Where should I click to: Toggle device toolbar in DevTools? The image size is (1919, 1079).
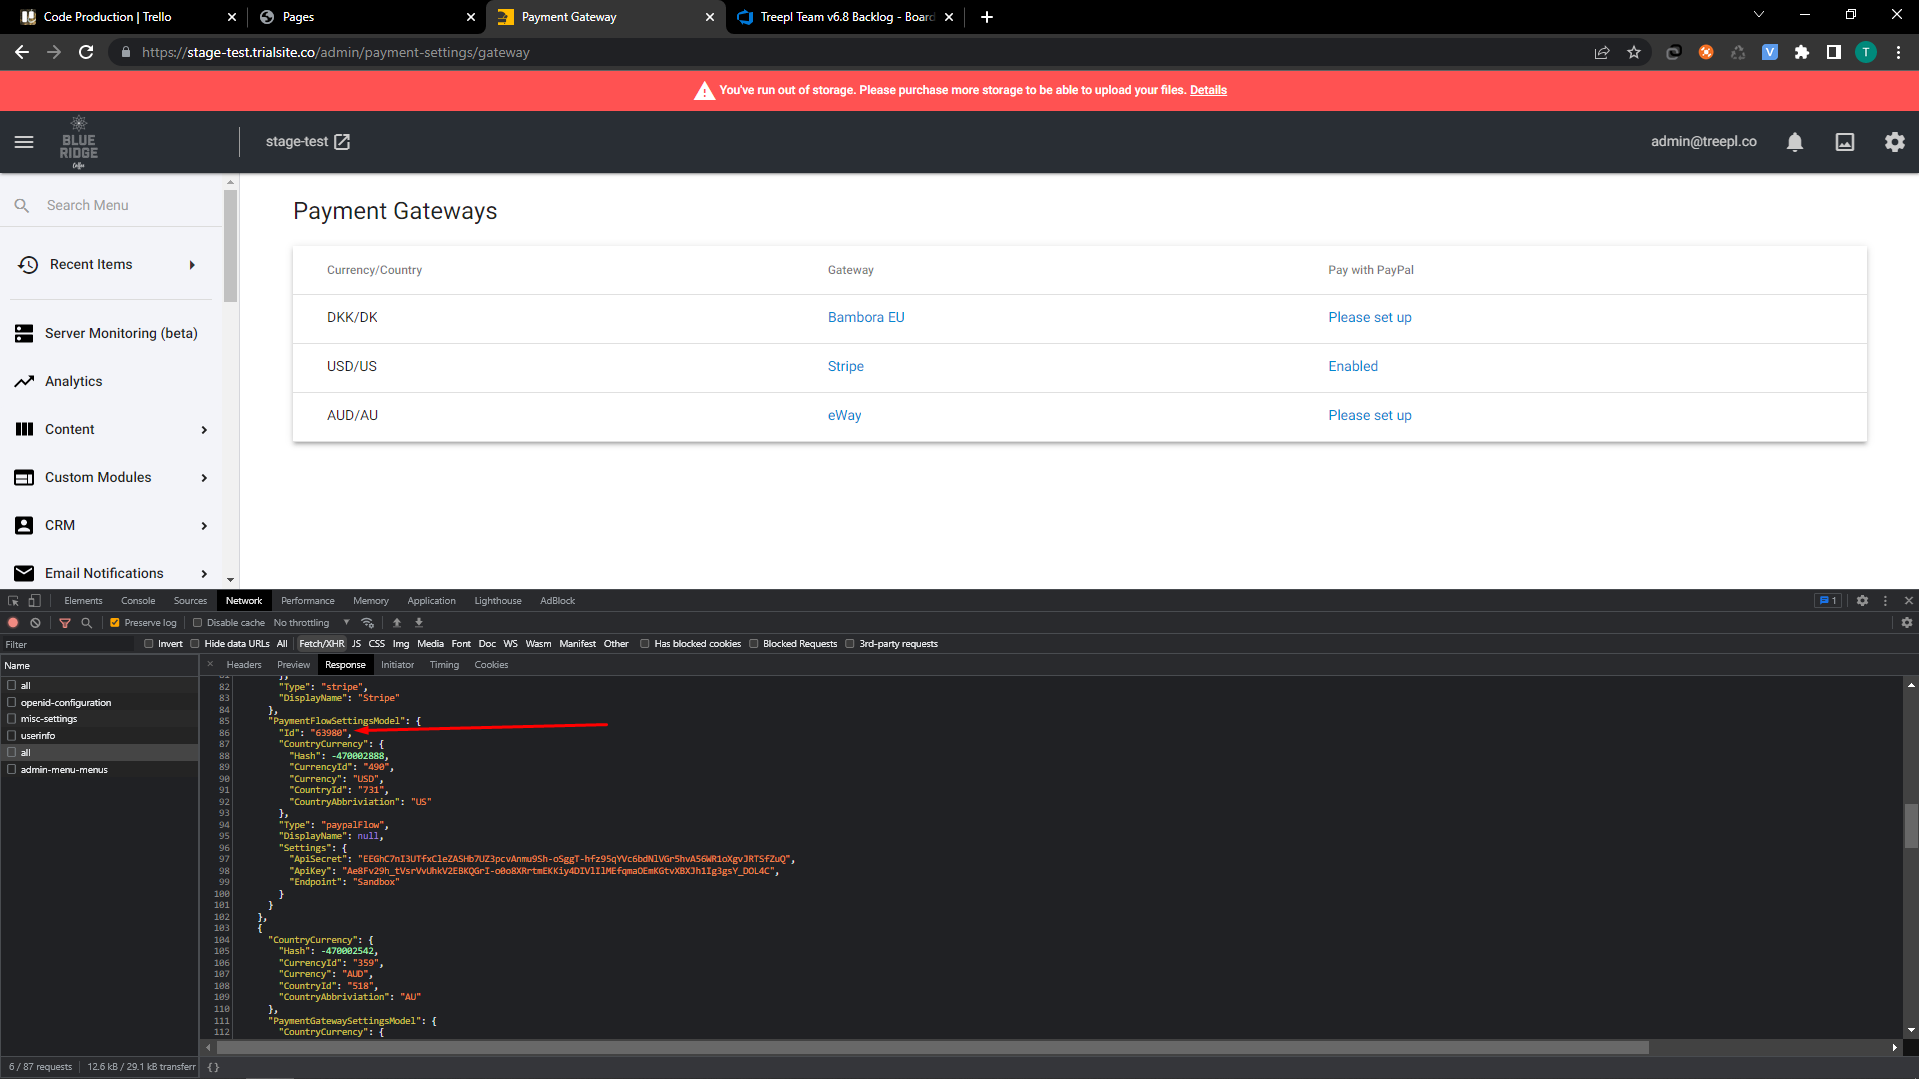point(34,601)
